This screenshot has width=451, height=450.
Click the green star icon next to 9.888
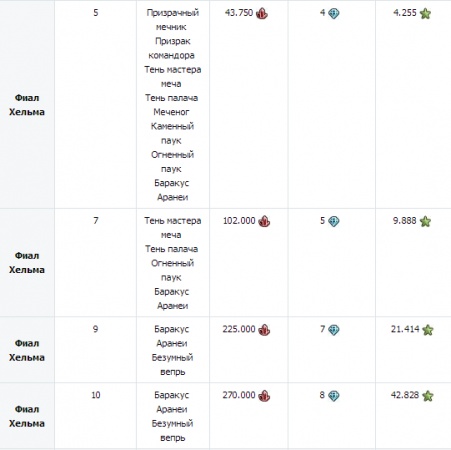coord(425,221)
